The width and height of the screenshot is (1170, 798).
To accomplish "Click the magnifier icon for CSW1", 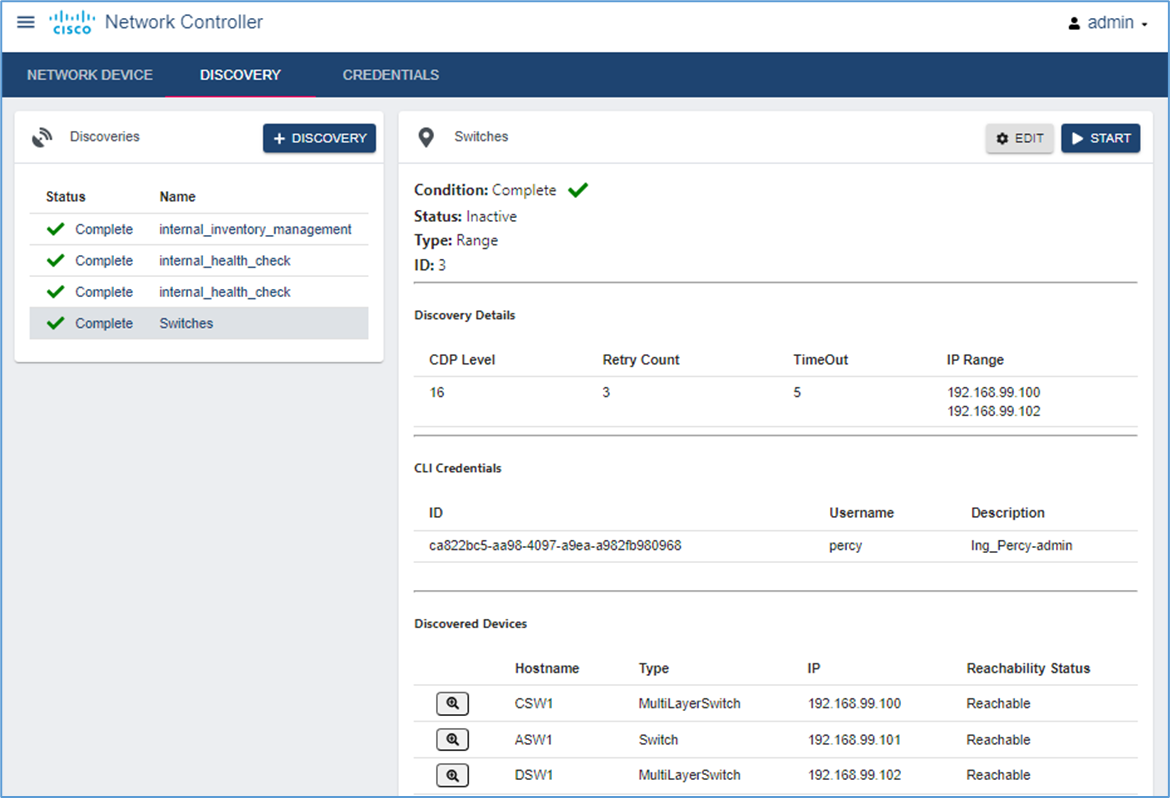I will pos(453,704).
